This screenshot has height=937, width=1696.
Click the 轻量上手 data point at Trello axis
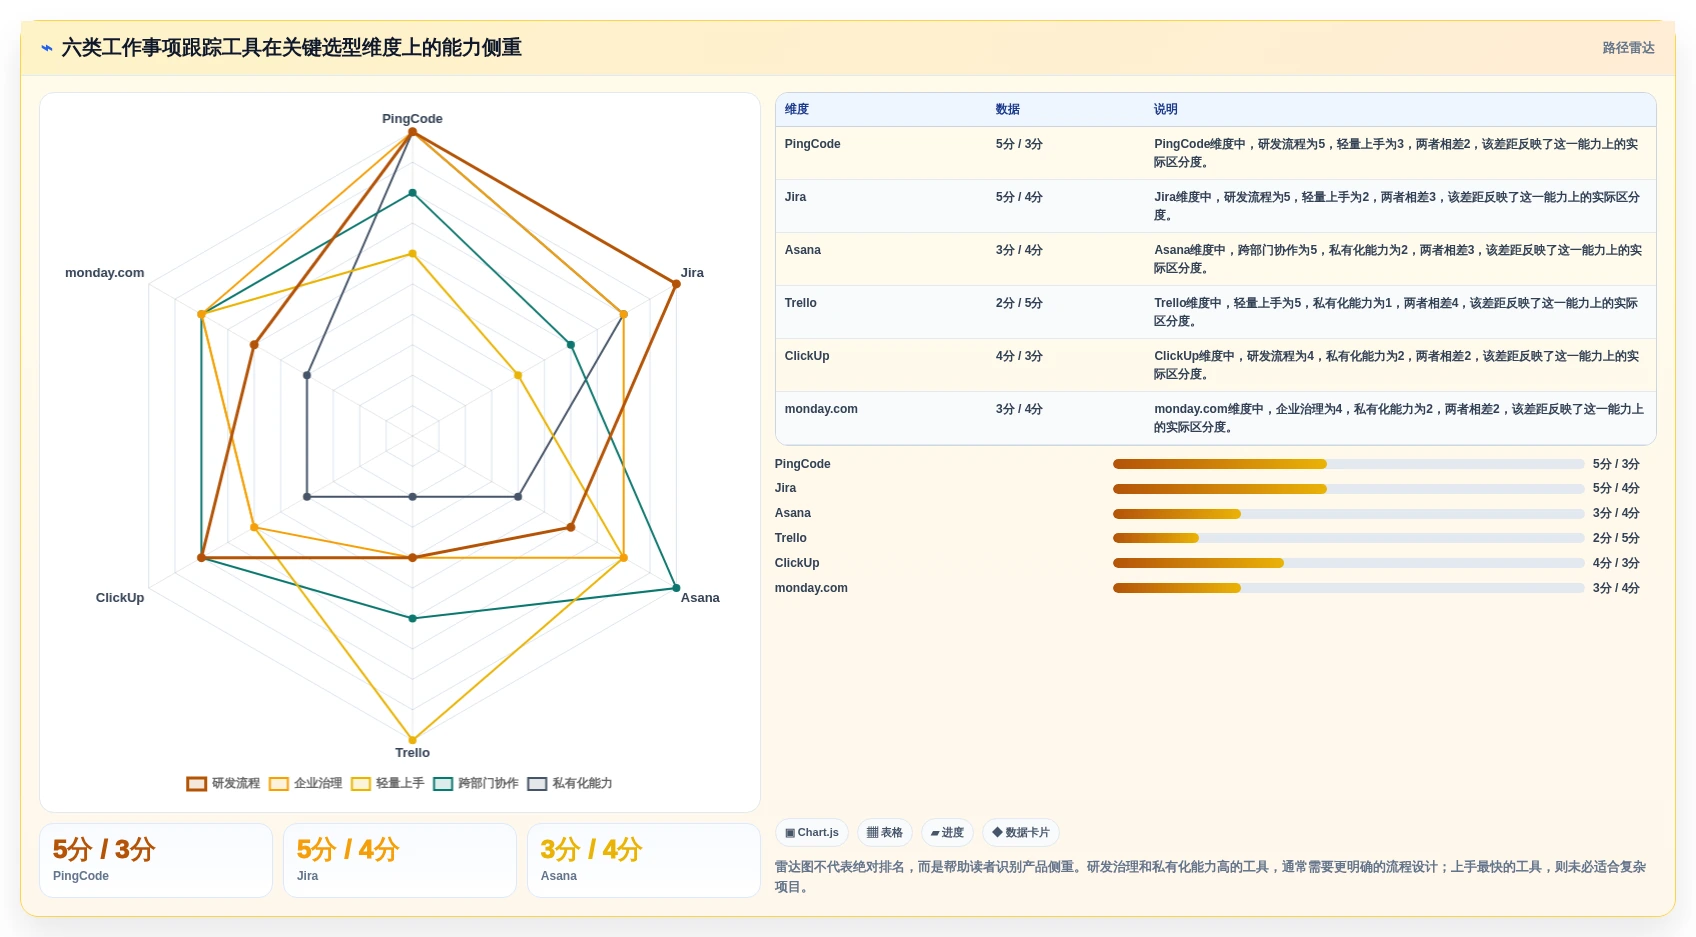click(412, 740)
